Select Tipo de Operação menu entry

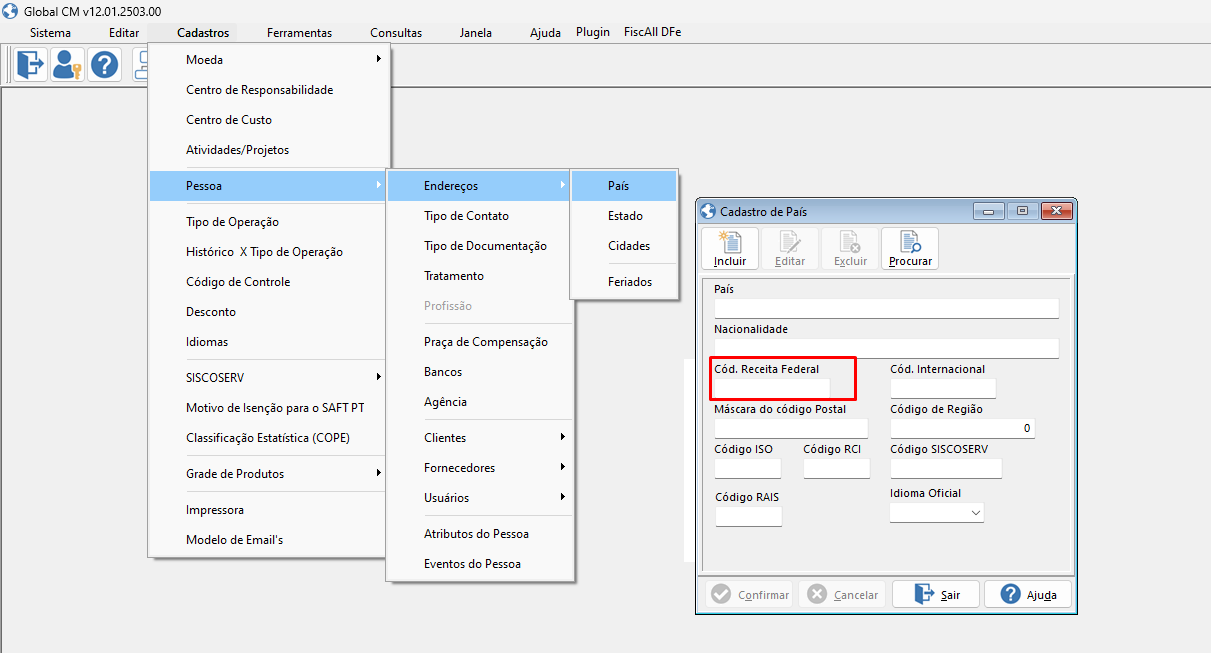click(269, 222)
